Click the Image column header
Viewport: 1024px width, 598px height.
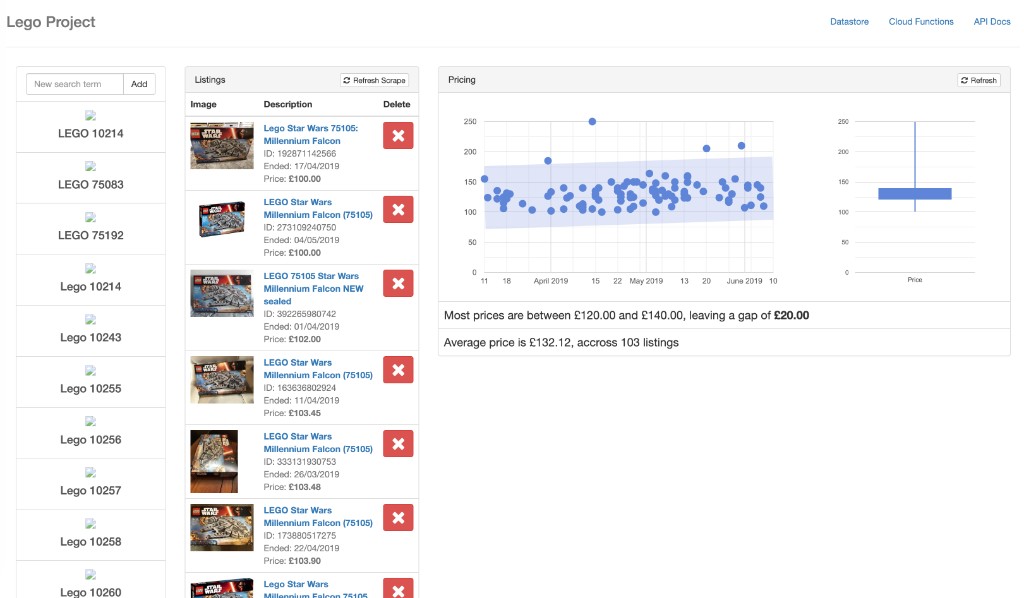pos(203,104)
